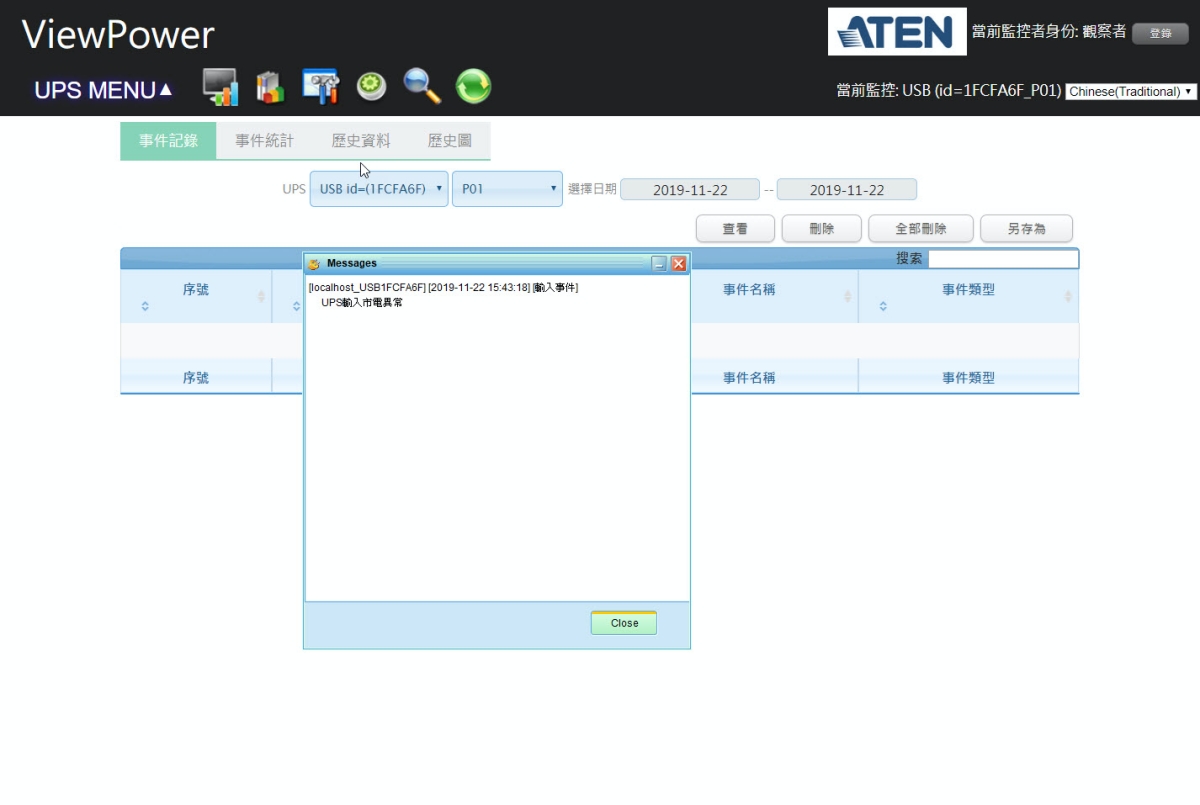Click the monitor with bar chart icon
Image resolution: width=1200 pixels, height=805 pixels.
point(220,87)
